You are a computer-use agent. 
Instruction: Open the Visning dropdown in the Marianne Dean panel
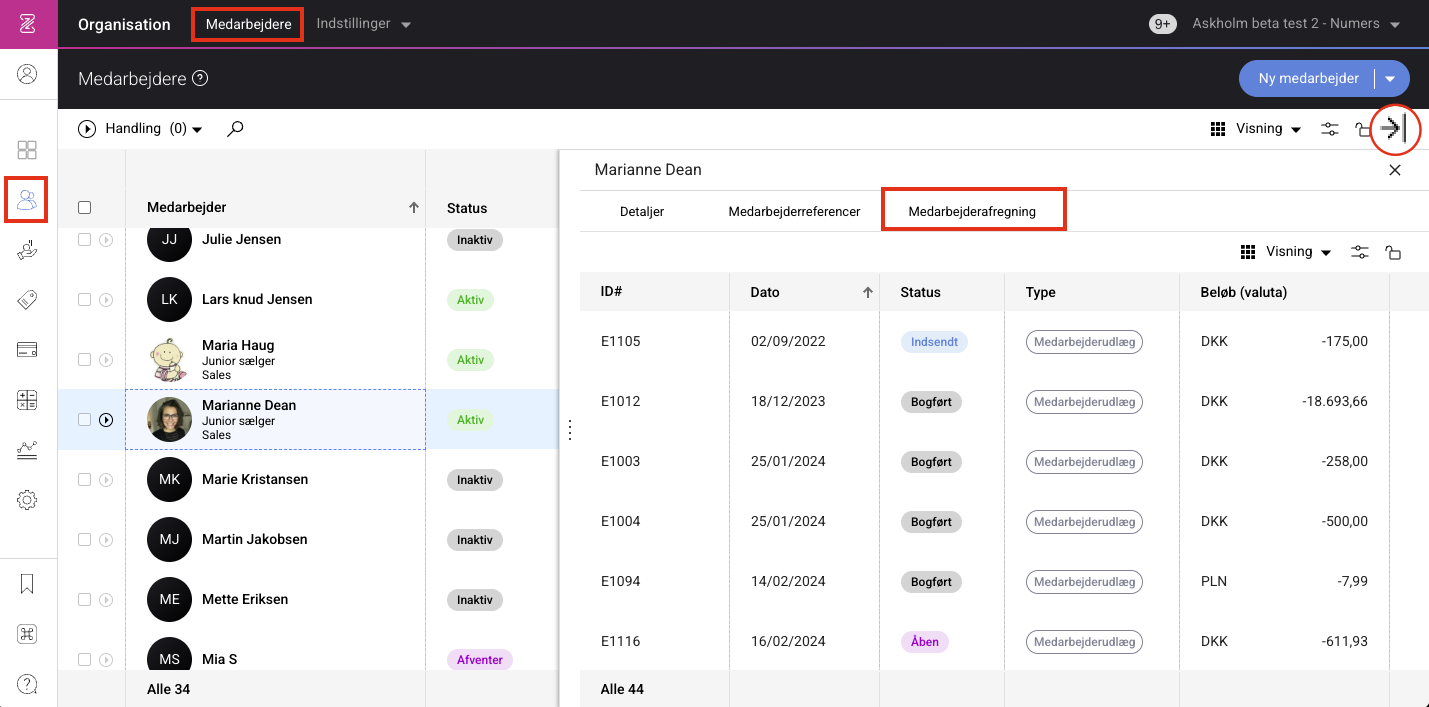[x=1286, y=252]
